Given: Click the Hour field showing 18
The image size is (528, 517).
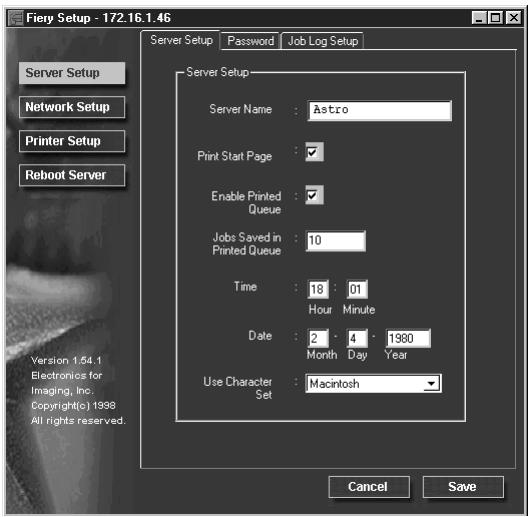Looking at the screenshot, I should click(318, 289).
